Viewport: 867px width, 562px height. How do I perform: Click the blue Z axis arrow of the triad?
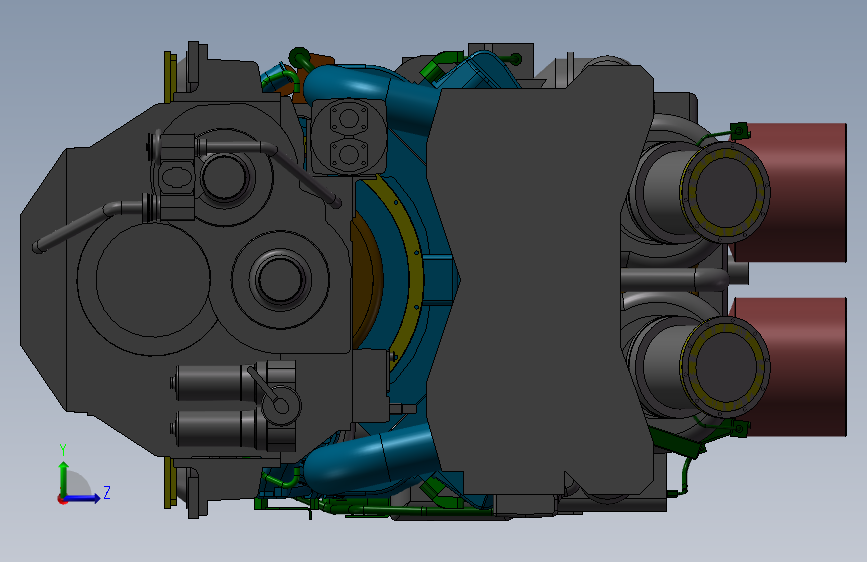pyautogui.click(x=82, y=498)
